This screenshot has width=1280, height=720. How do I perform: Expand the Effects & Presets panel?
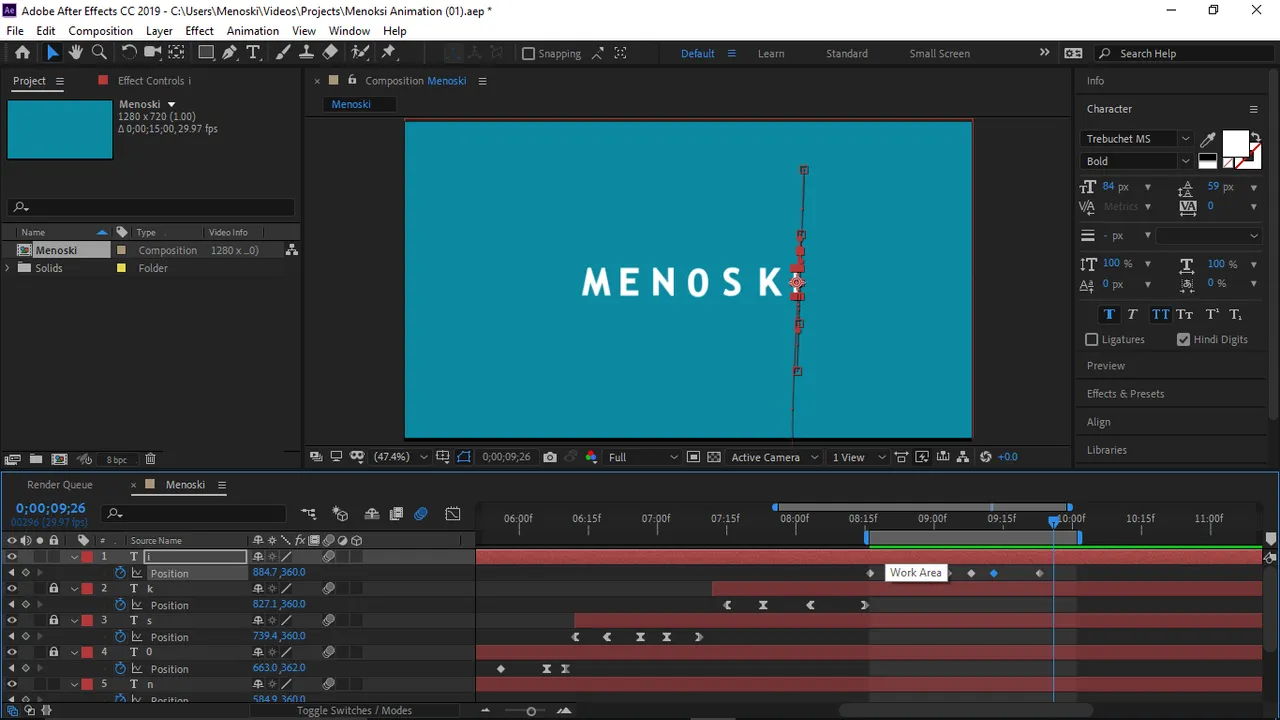click(x=1125, y=394)
